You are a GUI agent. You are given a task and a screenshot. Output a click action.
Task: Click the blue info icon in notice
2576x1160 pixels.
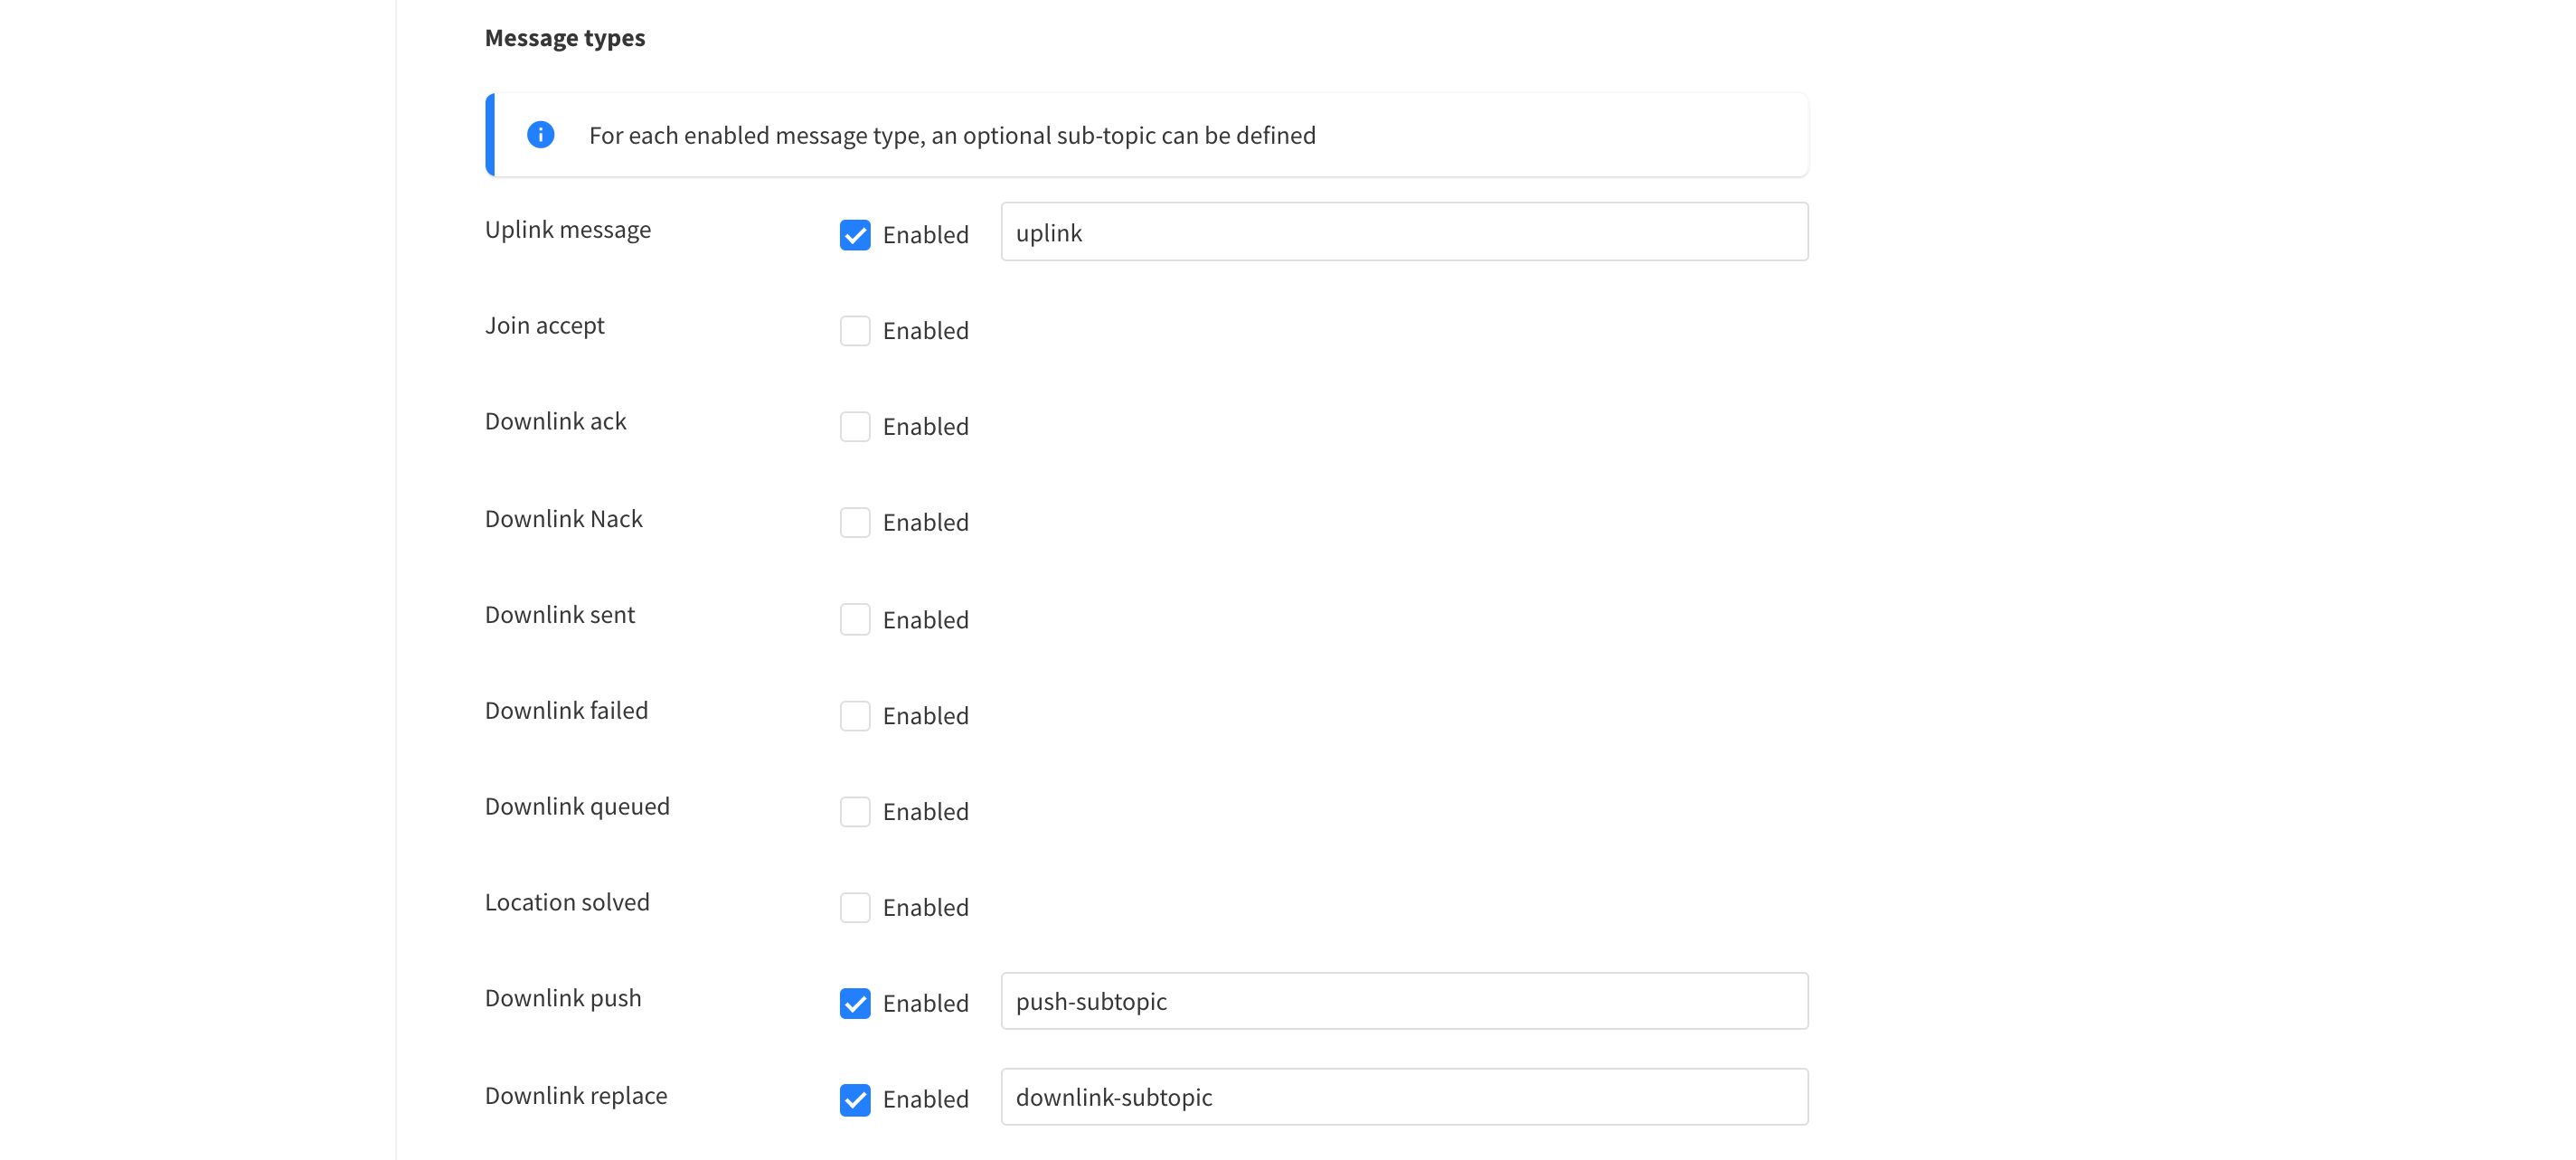click(x=540, y=135)
